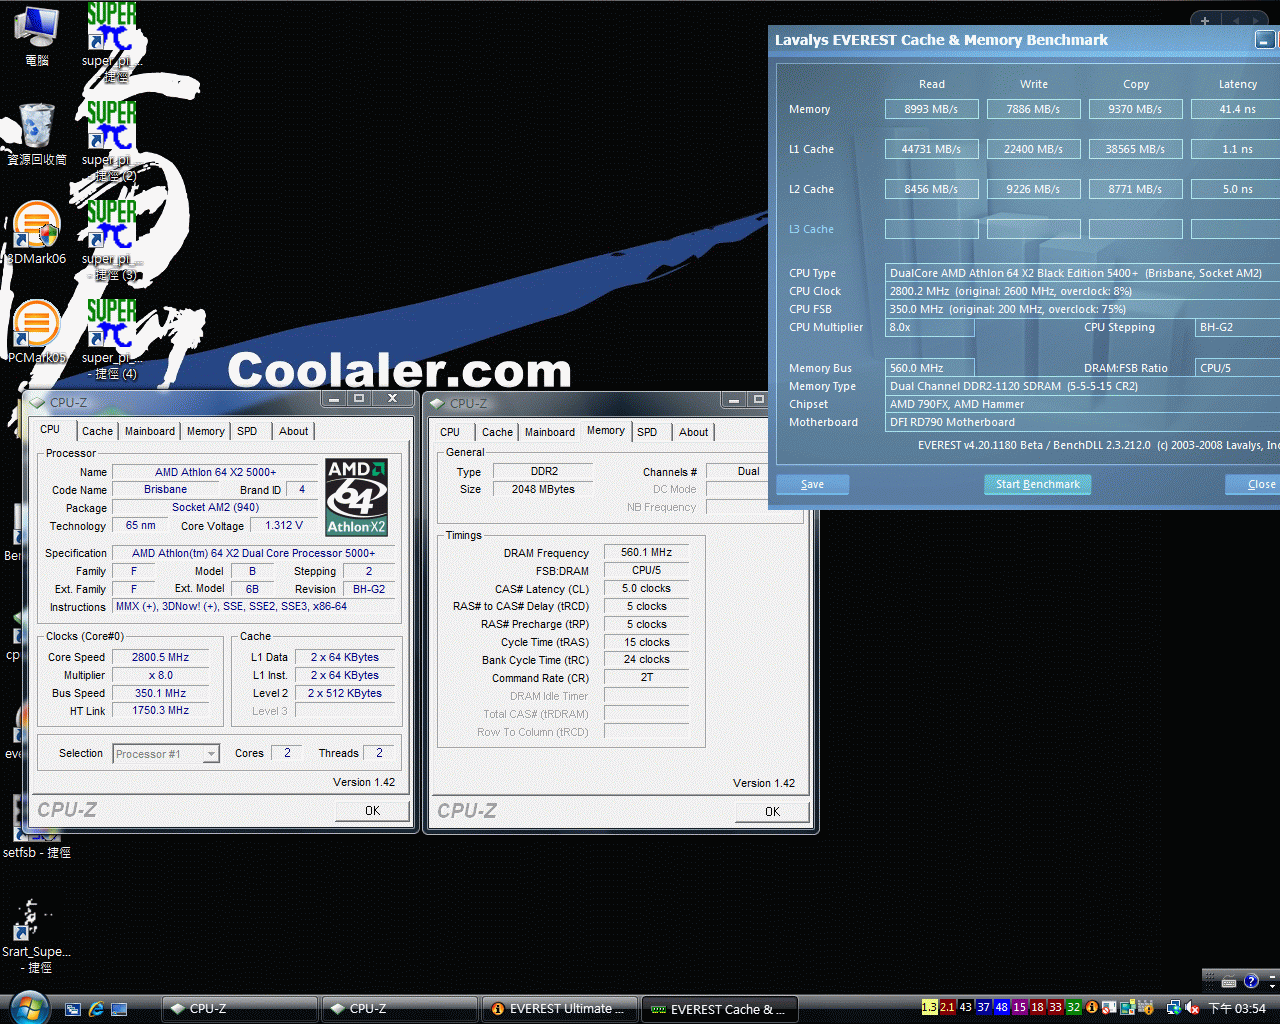Click the Command Rate 2T value
The width and height of the screenshot is (1280, 1024).
click(x=646, y=677)
